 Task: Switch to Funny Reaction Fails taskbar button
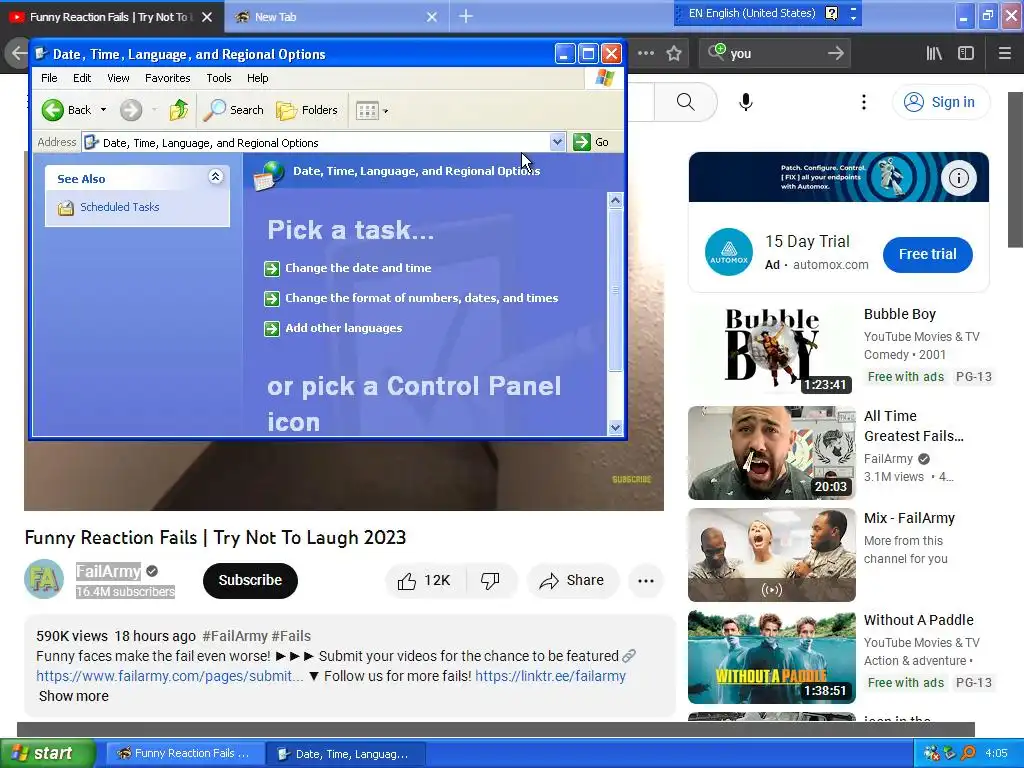[185, 753]
